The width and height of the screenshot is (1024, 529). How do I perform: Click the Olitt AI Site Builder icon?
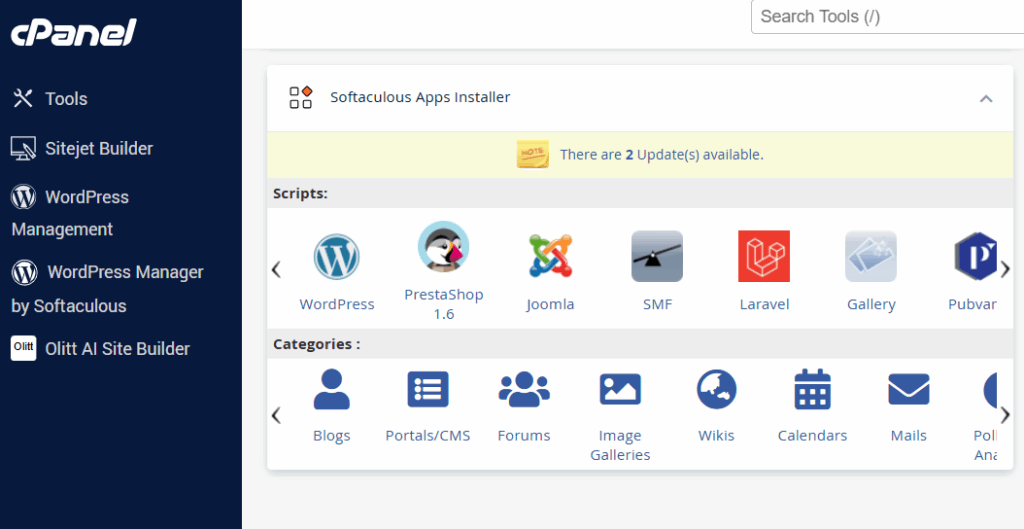pyautogui.click(x=24, y=348)
